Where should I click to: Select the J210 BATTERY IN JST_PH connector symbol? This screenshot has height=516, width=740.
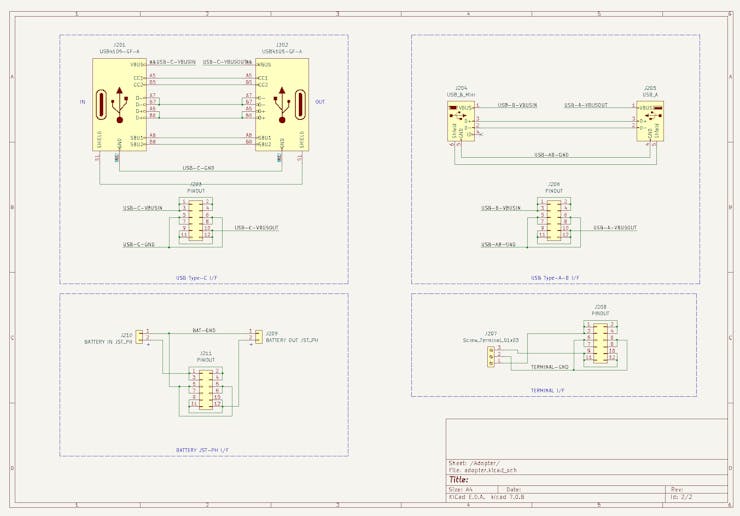point(139,336)
